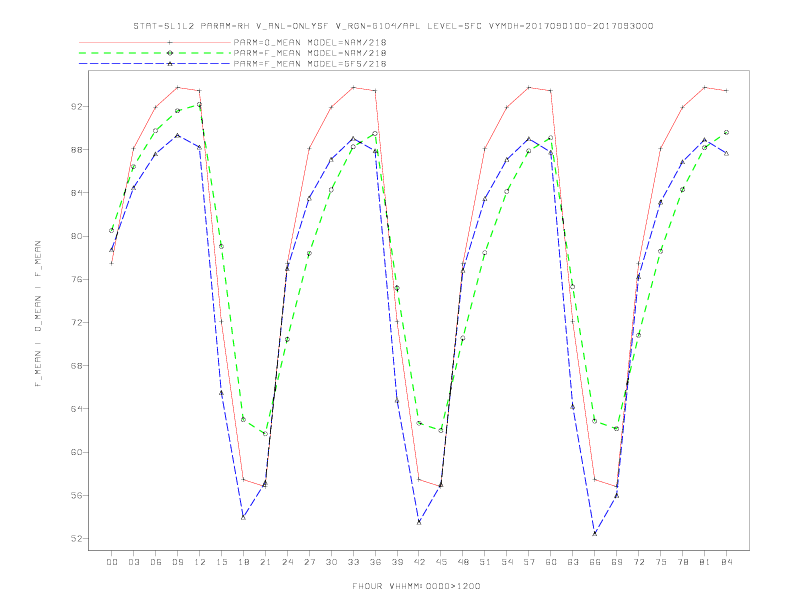Click x-axis forecast hour label 12
The width and height of the screenshot is (792, 612).
pos(200,562)
